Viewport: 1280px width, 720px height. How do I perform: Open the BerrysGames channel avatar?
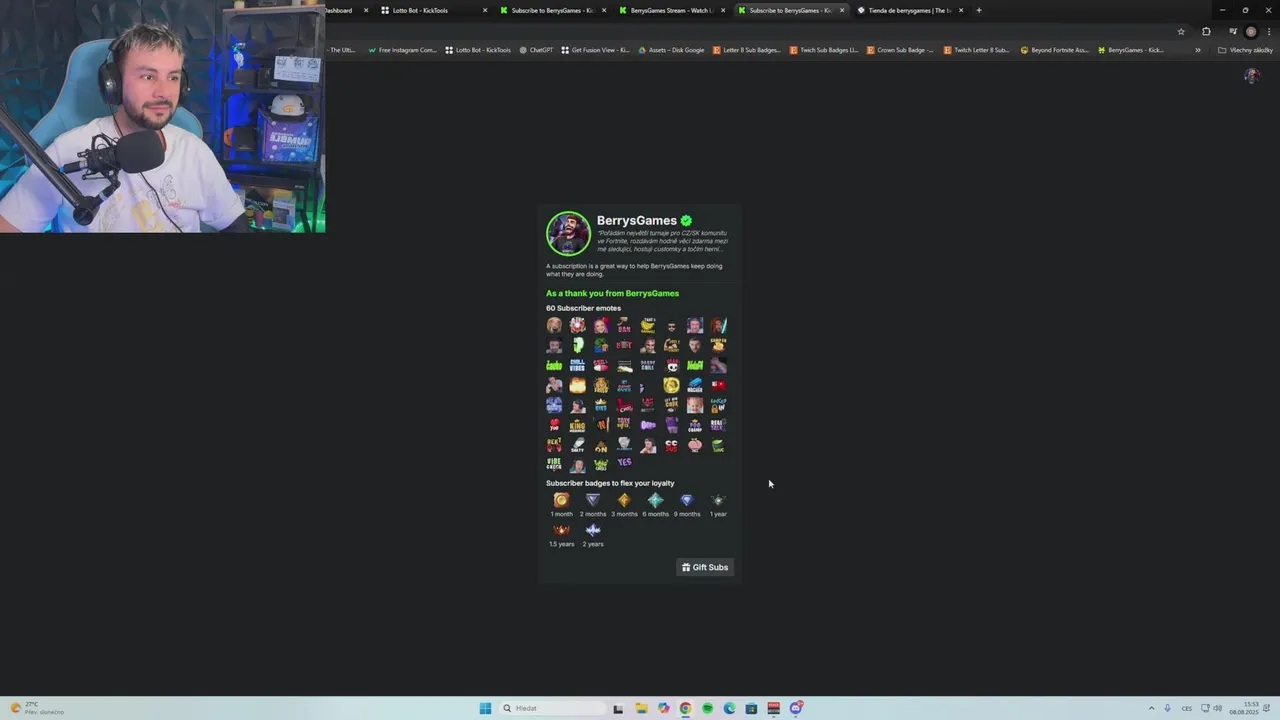coord(568,234)
